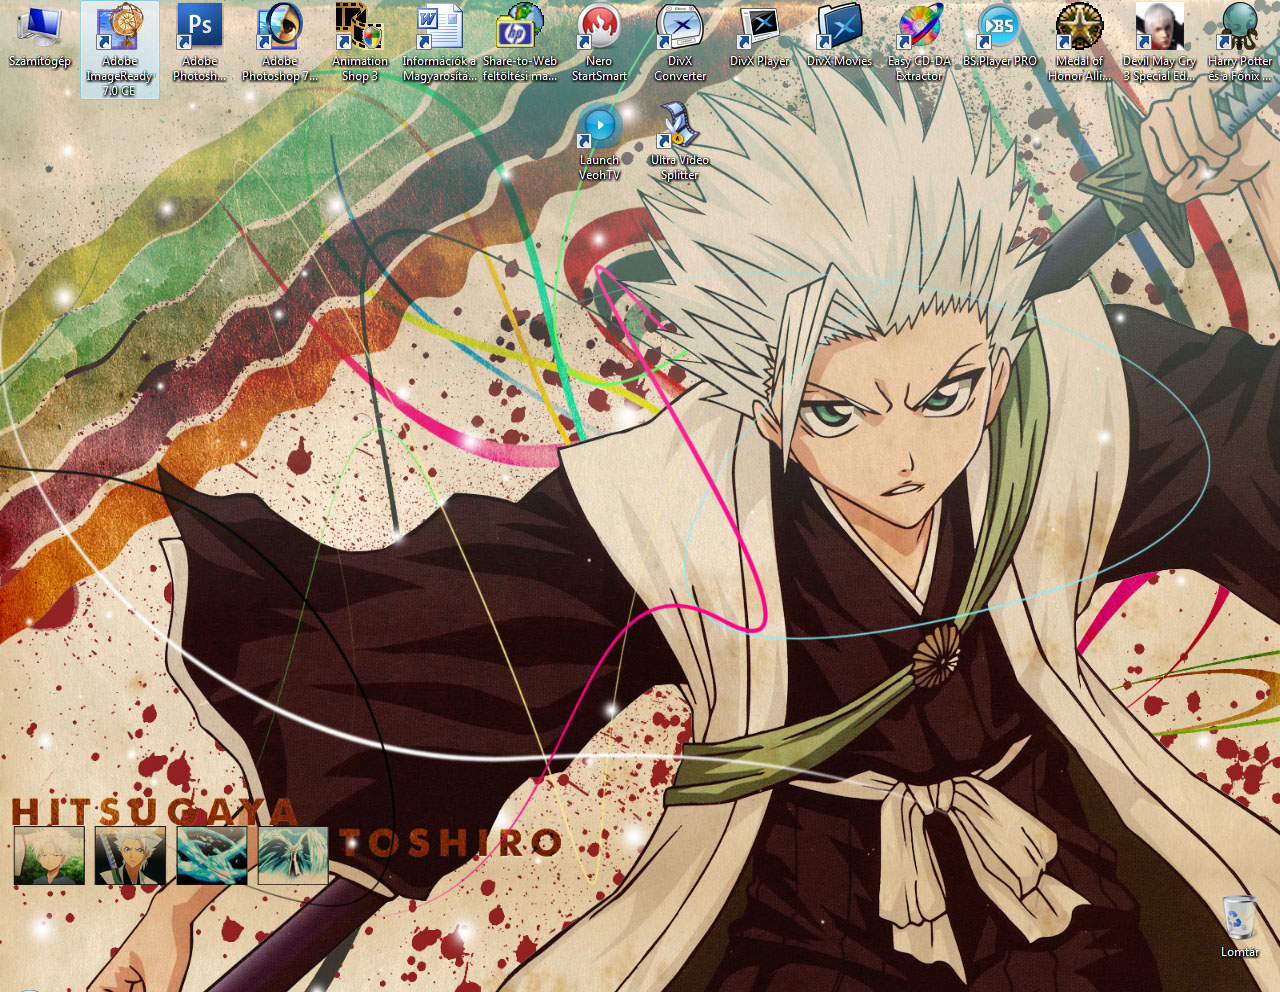Open the Információk a Magyarosítá... Word document

click(440, 43)
